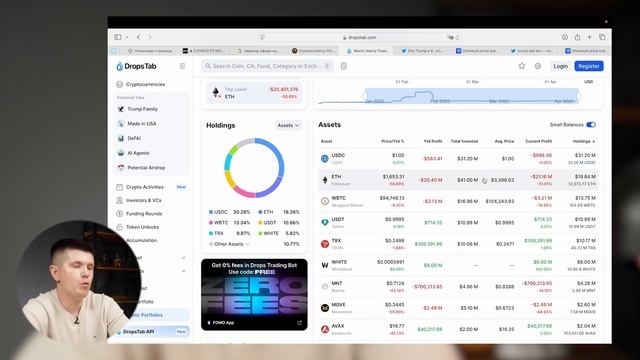
Task: Click the DropsTab logo
Action: (136, 66)
